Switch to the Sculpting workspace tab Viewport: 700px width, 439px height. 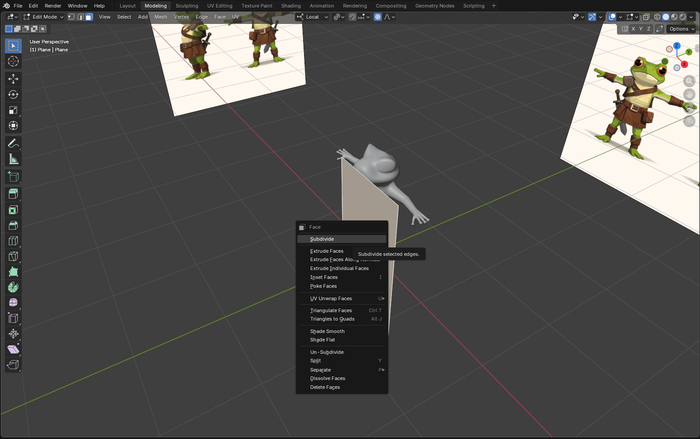pyautogui.click(x=187, y=6)
